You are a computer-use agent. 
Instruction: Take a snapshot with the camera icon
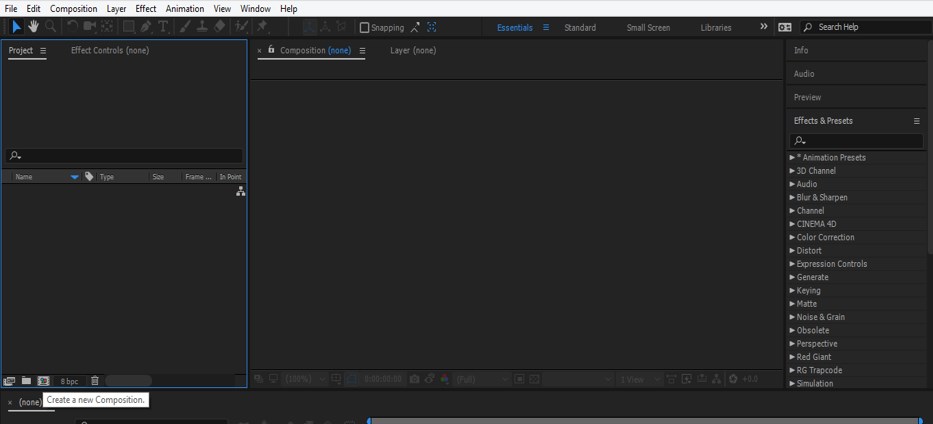point(415,379)
